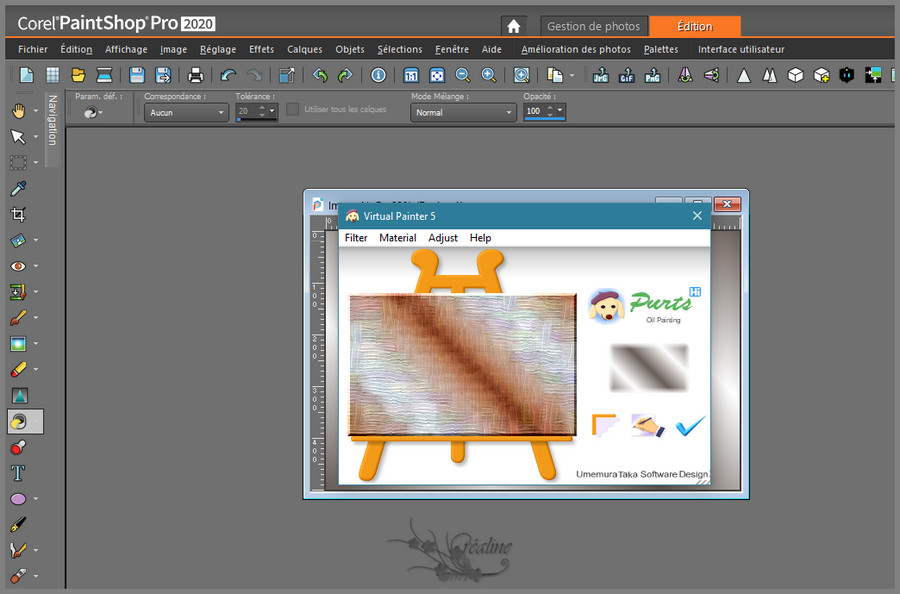
Task: Switch to Gestion de photos tab
Action: (x=593, y=26)
